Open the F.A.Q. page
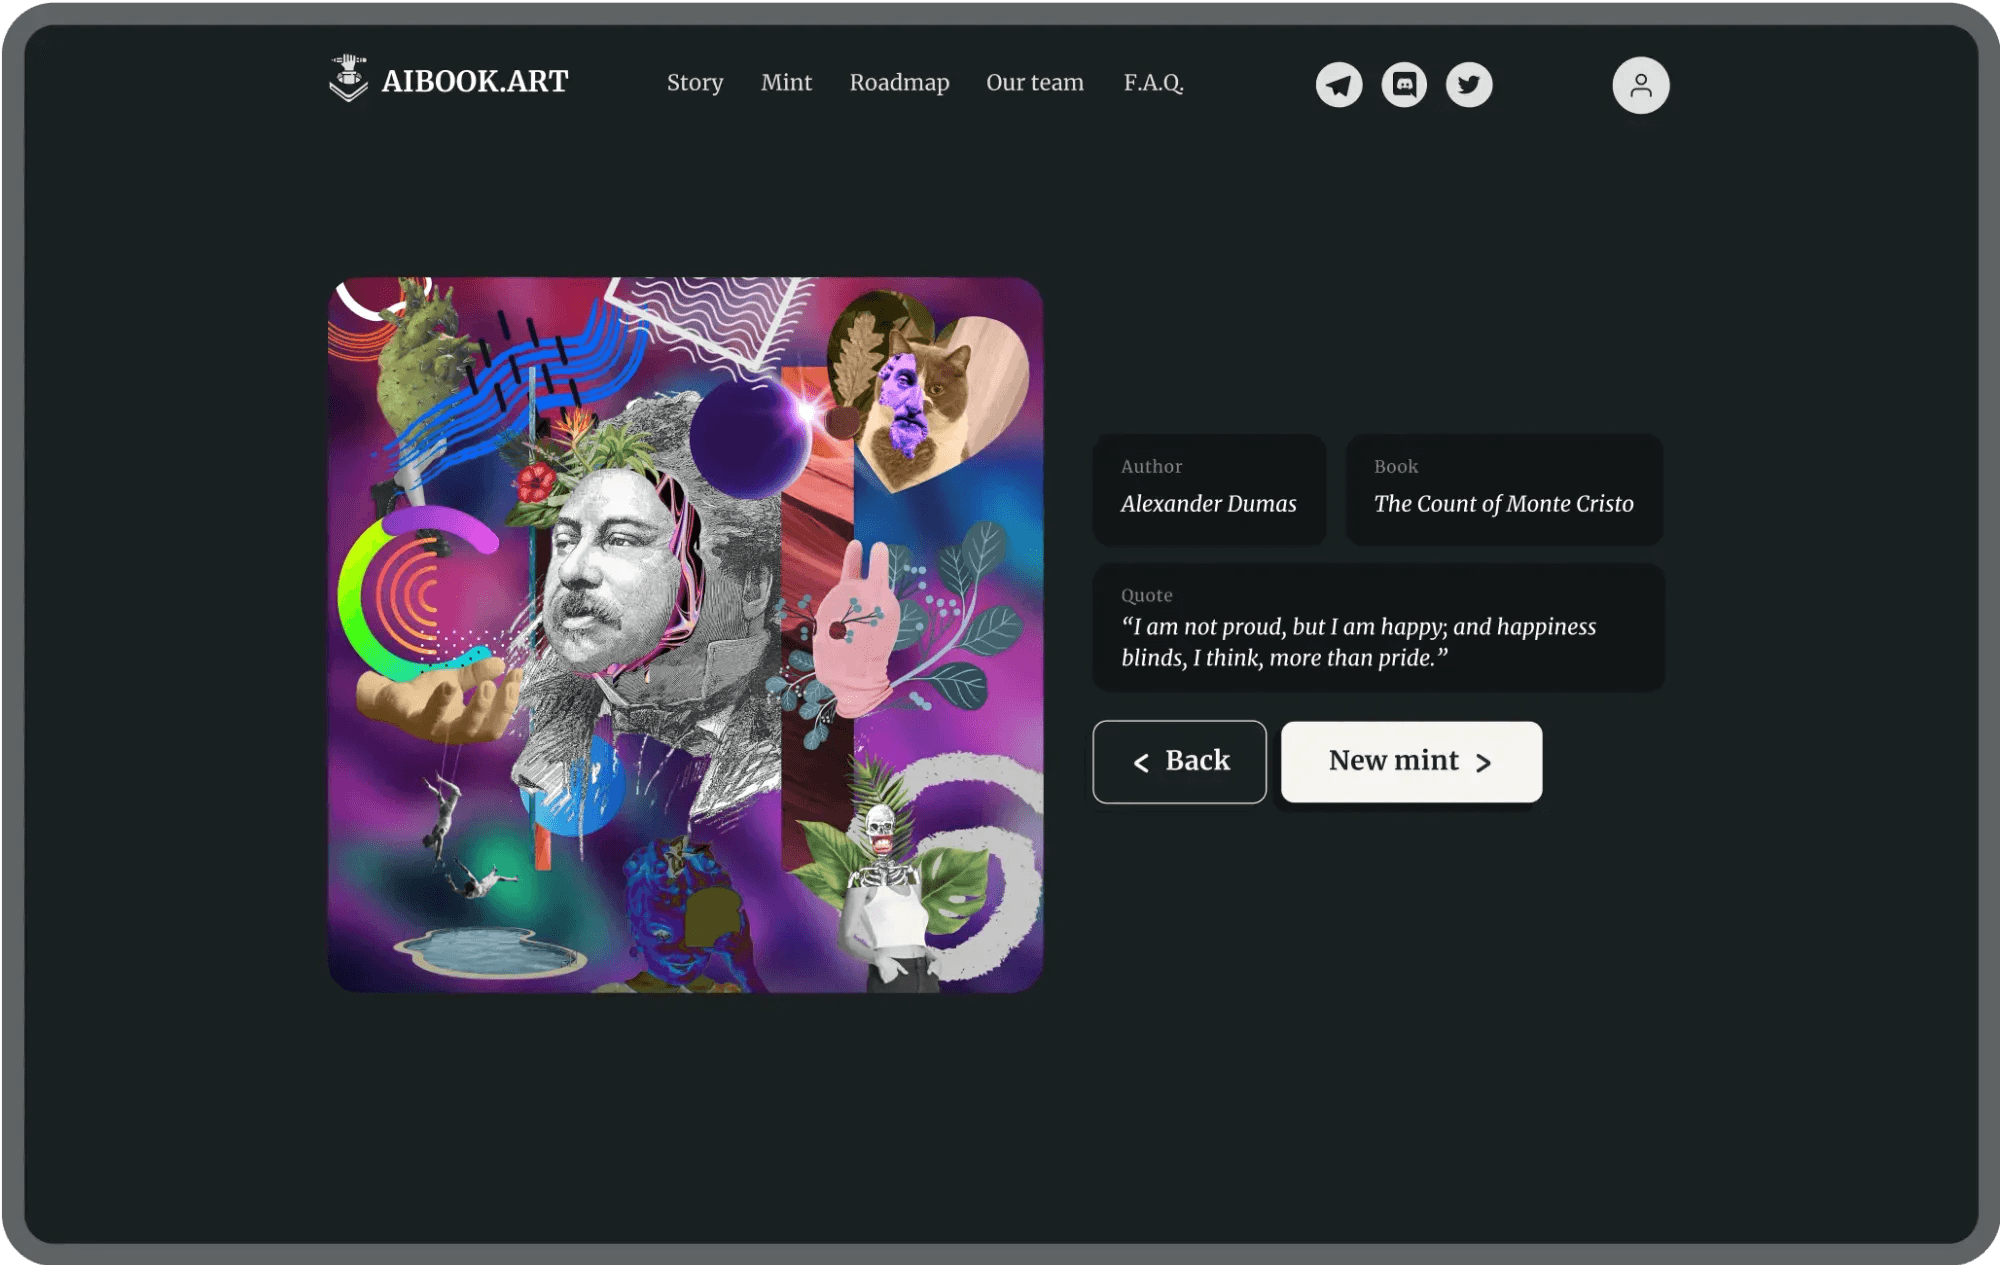The height and width of the screenshot is (1265, 2000). click(1153, 83)
